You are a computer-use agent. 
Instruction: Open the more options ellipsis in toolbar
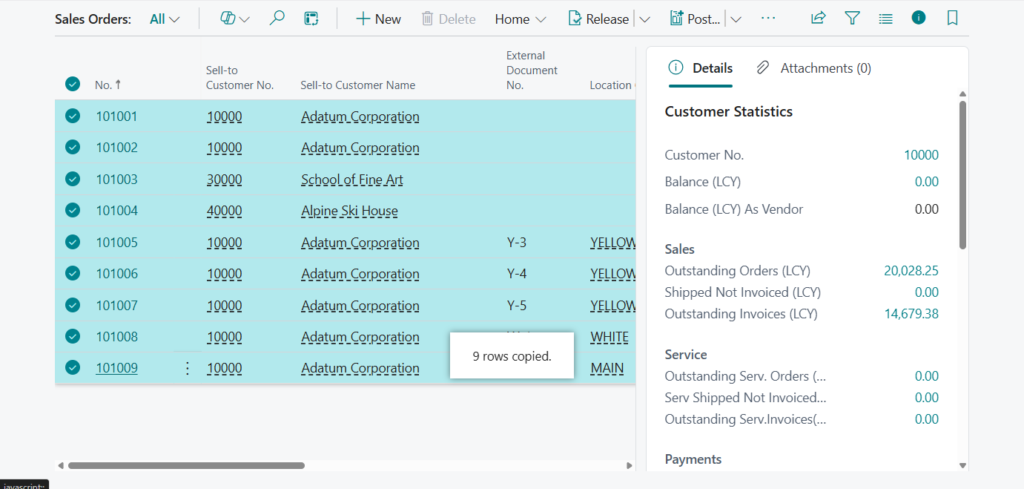point(768,18)
